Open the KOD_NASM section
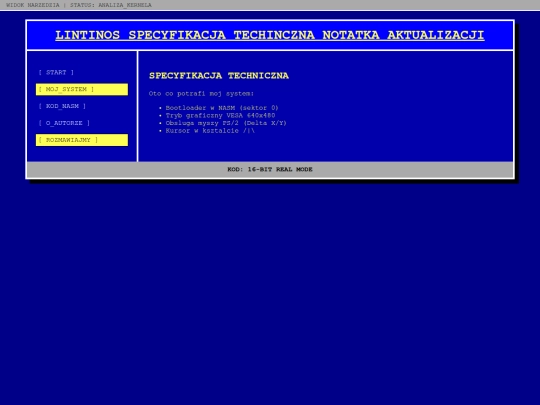Screen dimensions: 540x405 pyautogui.click(x=62, y=106)
